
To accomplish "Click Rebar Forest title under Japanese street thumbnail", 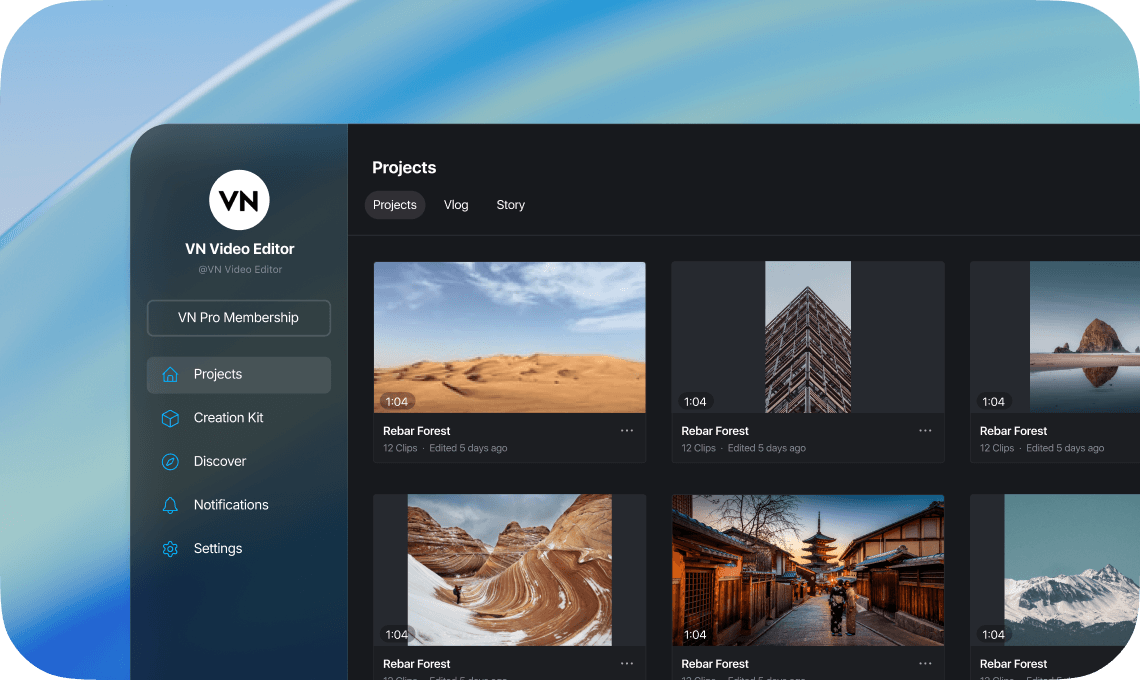I will point(715,664).
